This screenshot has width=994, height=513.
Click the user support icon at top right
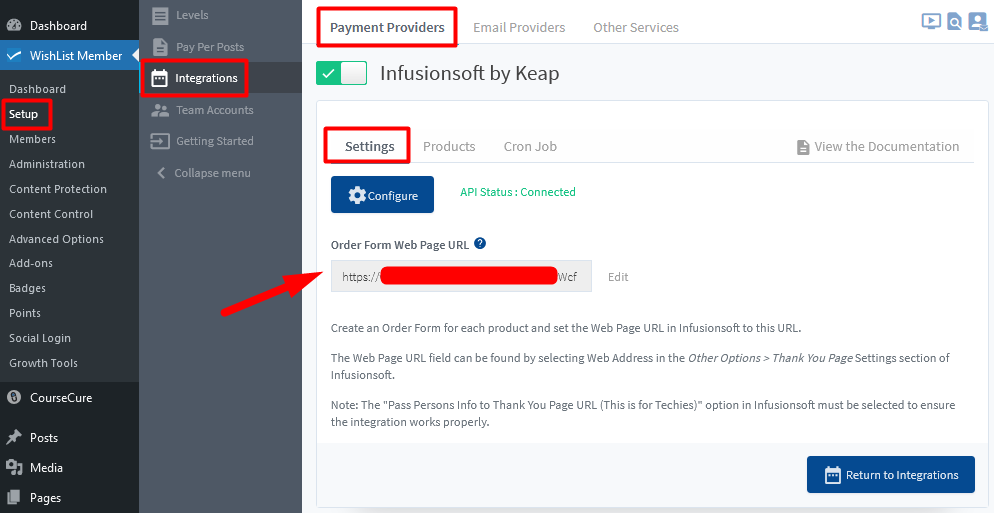pos(978,22)
